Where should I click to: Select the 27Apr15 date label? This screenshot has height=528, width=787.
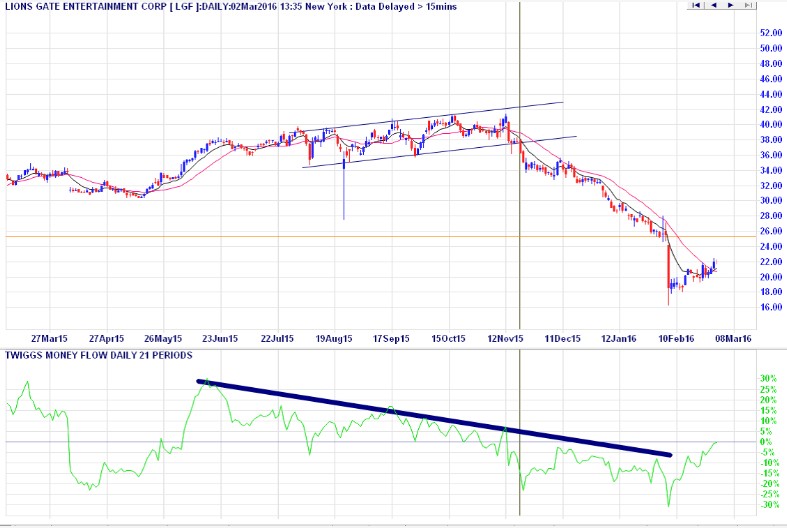[x=106, y=339]
